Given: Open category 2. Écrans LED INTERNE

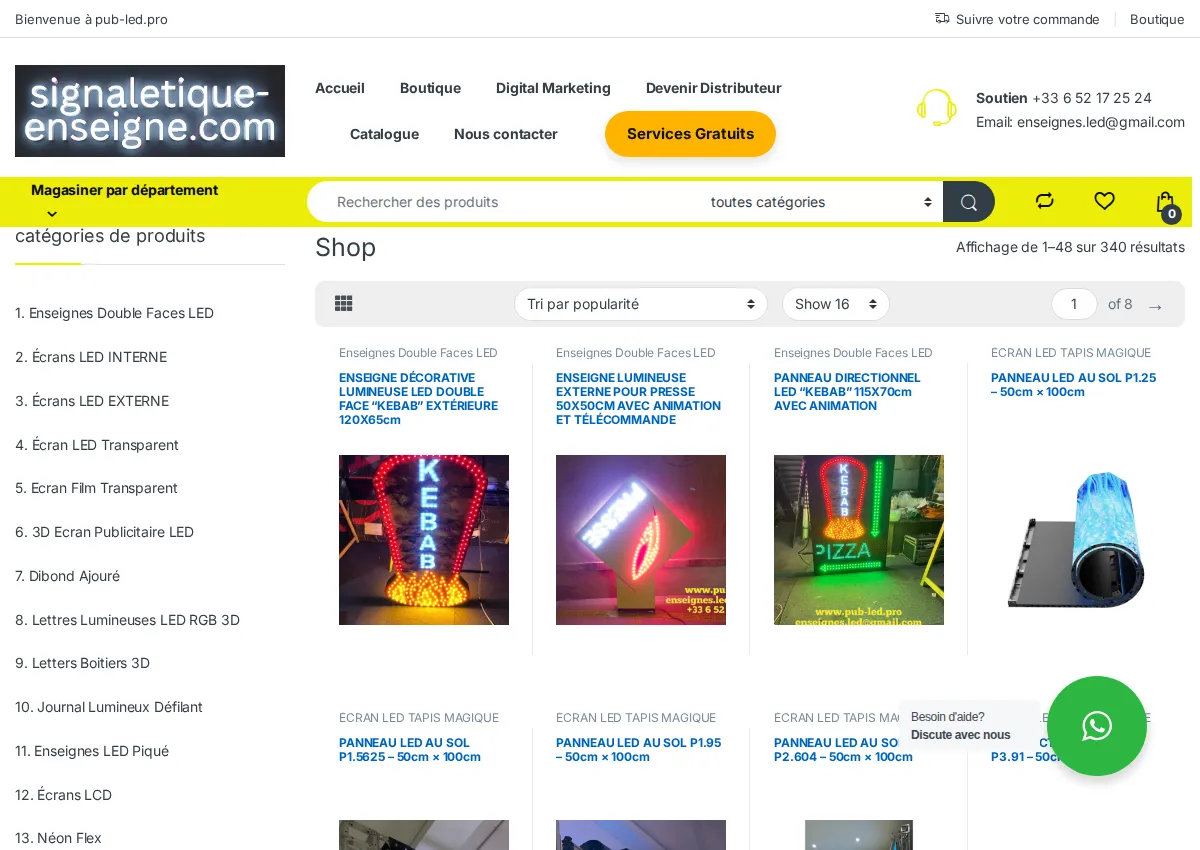Looking at the screenshot, I should pyautogui.click(x=91, y=357).
